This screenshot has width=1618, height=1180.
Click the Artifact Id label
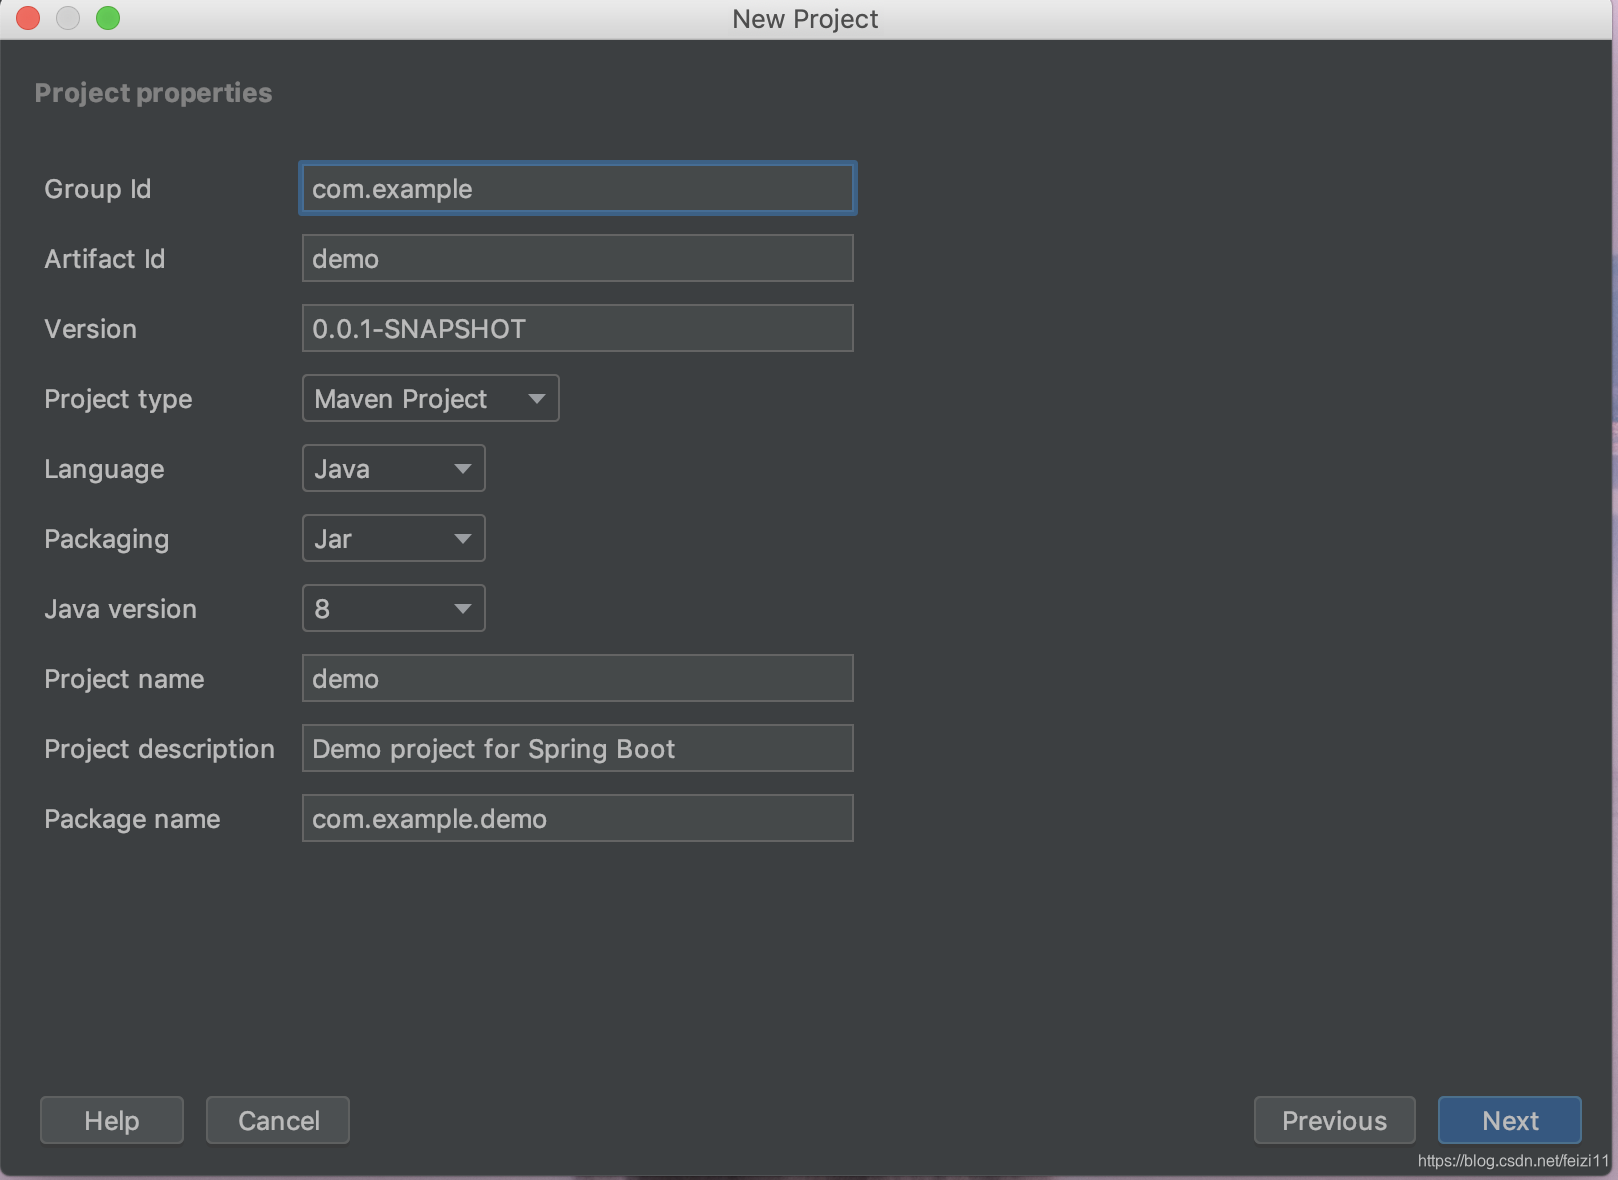click(105, 259)
